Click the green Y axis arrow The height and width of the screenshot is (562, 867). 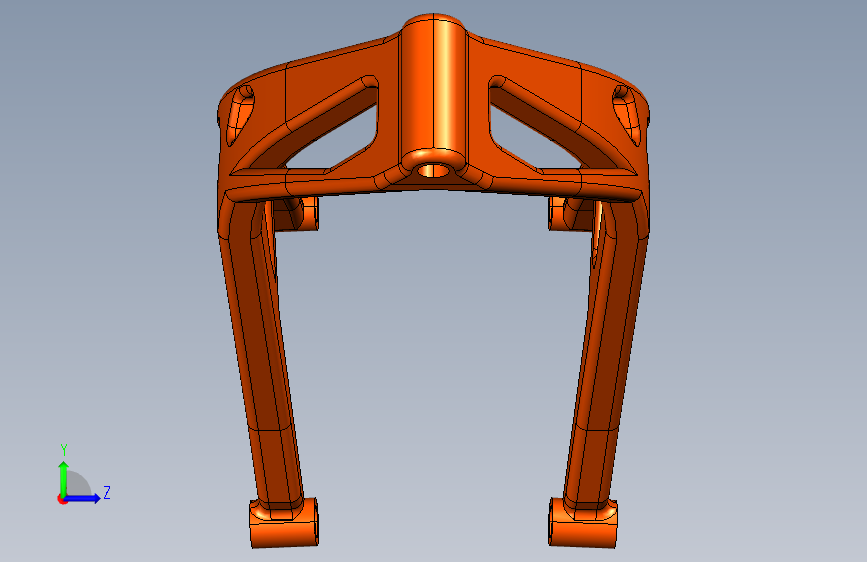[64, 478]
